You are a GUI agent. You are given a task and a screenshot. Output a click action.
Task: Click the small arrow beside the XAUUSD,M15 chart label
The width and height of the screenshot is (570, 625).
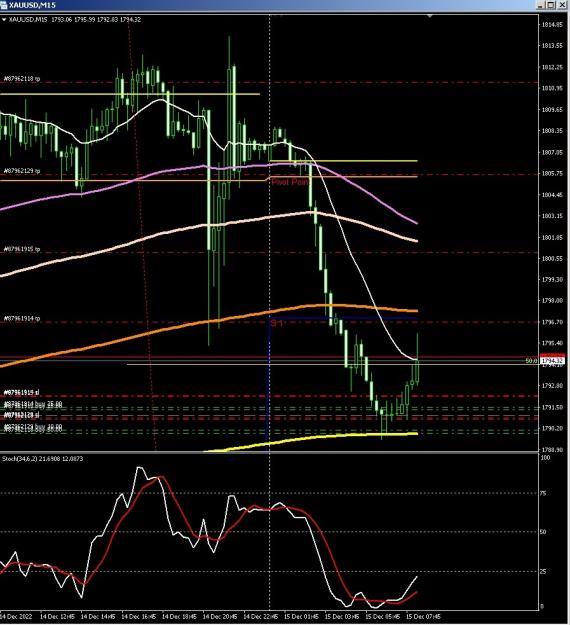pos(4,20)
